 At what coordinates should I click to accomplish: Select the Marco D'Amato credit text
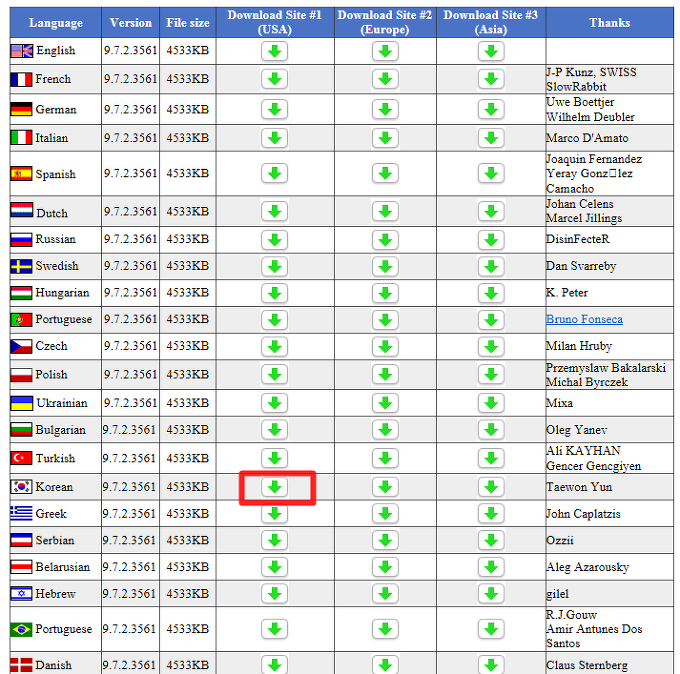587,138
